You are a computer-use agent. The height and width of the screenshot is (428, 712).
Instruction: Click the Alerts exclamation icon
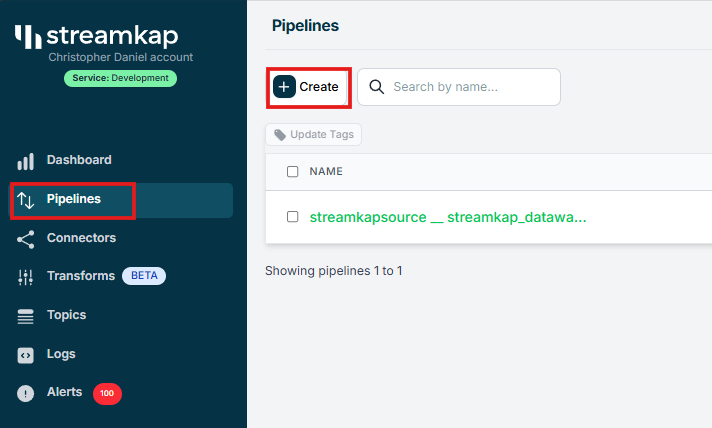click(x=25, y=393)
